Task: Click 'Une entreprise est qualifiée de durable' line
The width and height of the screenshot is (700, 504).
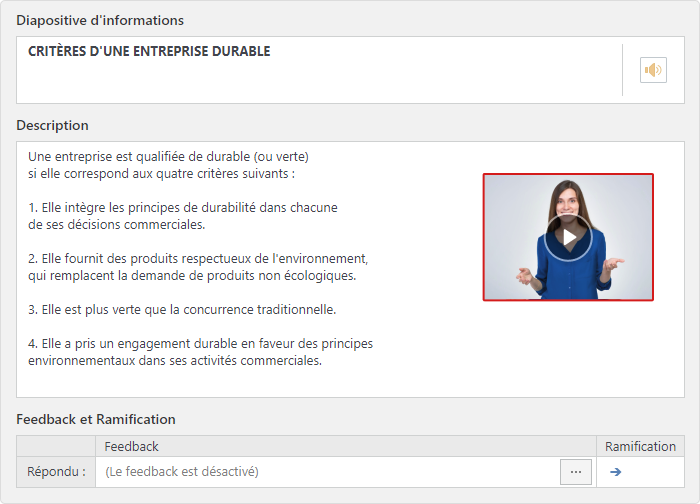Action: (168, 157)
